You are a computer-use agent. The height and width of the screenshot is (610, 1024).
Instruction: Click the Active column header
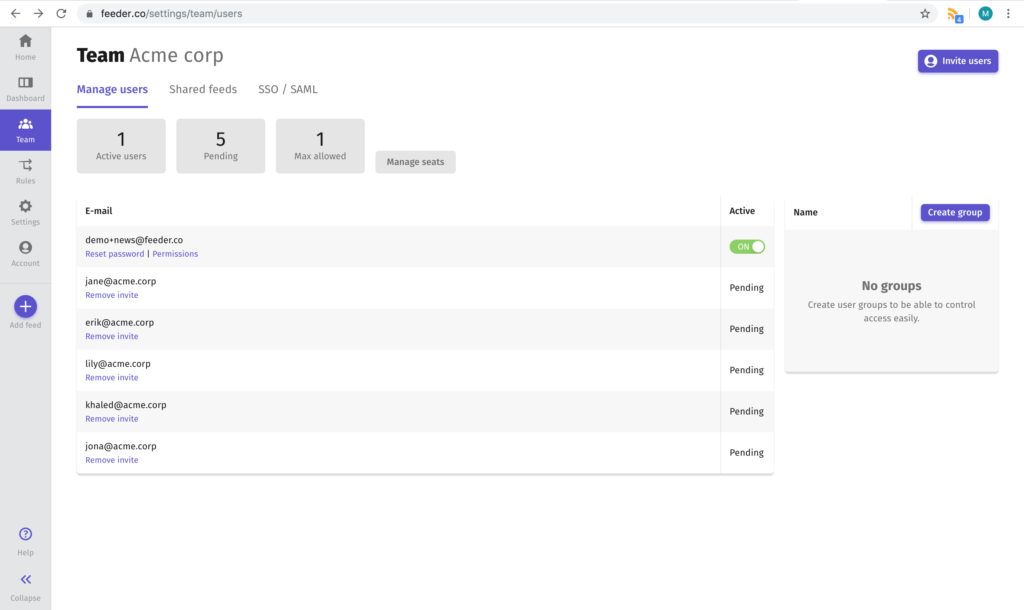pyautogui.click(x=742, y=211)
